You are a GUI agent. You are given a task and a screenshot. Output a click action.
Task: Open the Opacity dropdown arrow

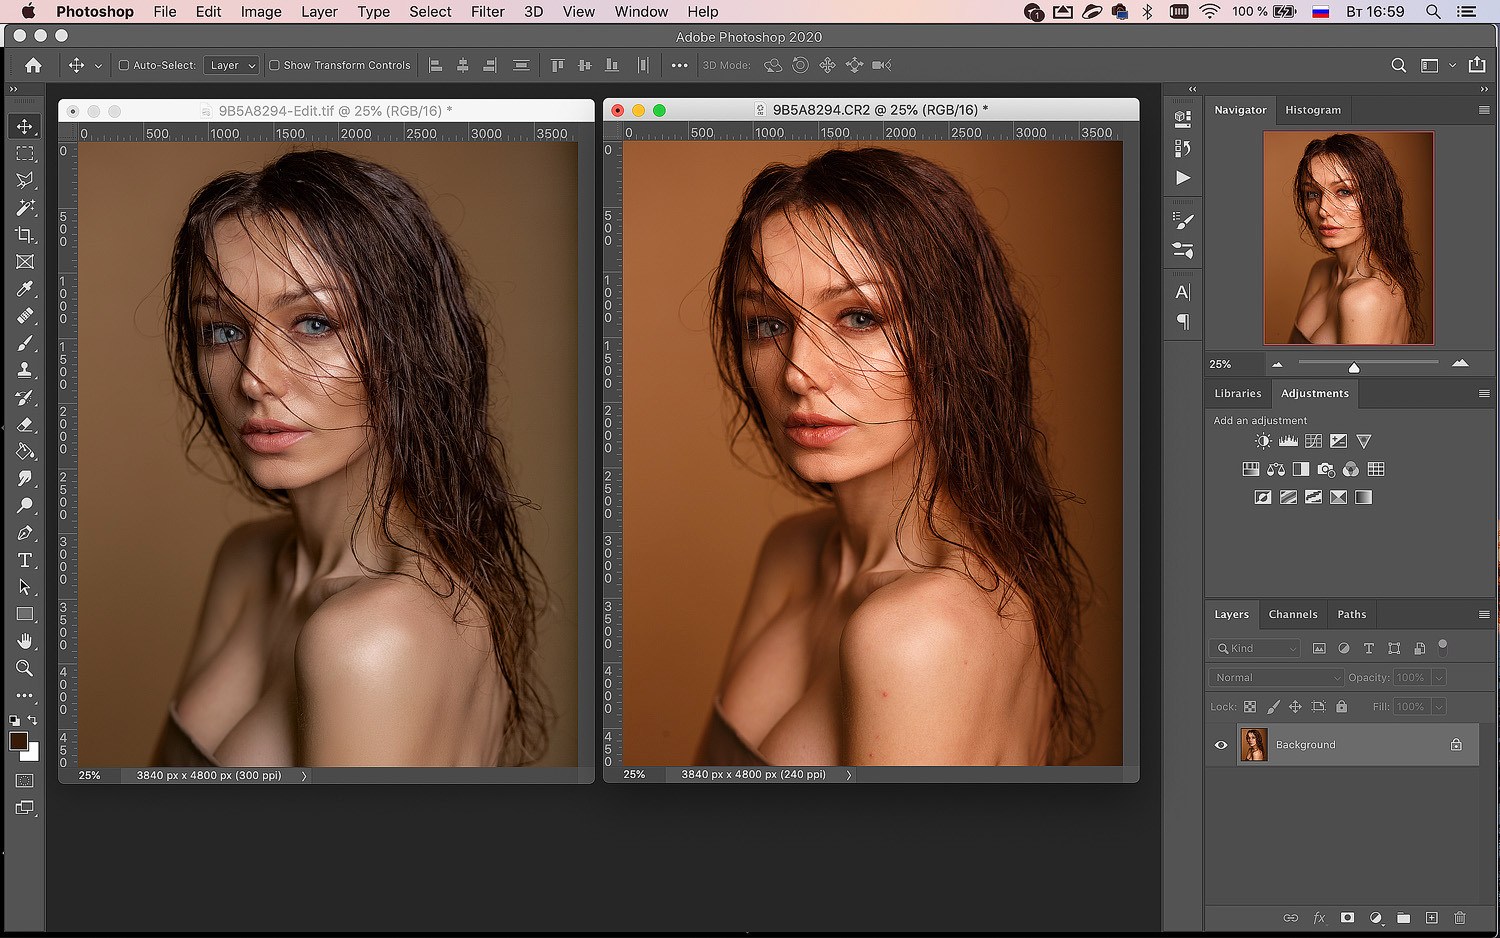(1439, 677)
